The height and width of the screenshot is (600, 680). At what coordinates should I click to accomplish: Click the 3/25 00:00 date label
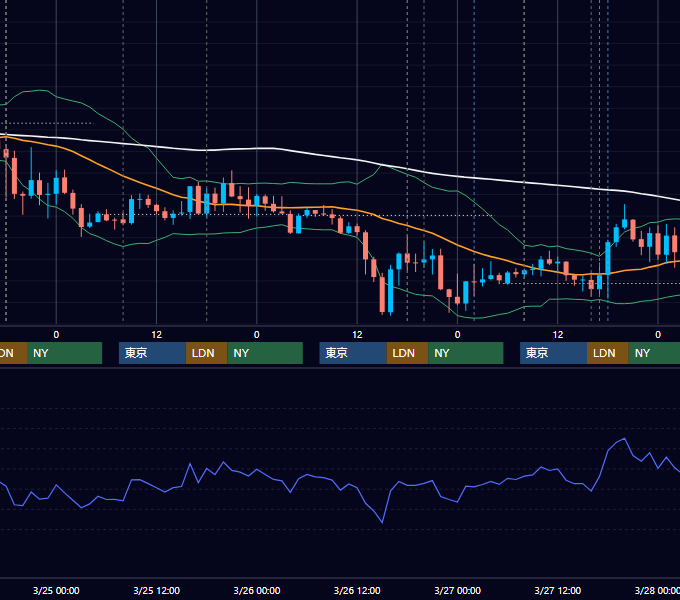tap(56, 590)
